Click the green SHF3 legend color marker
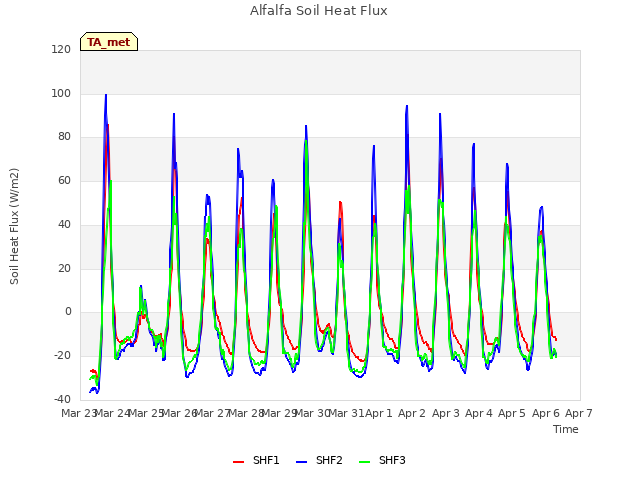Viewport: 640px width, 480px height. [364, 462]
